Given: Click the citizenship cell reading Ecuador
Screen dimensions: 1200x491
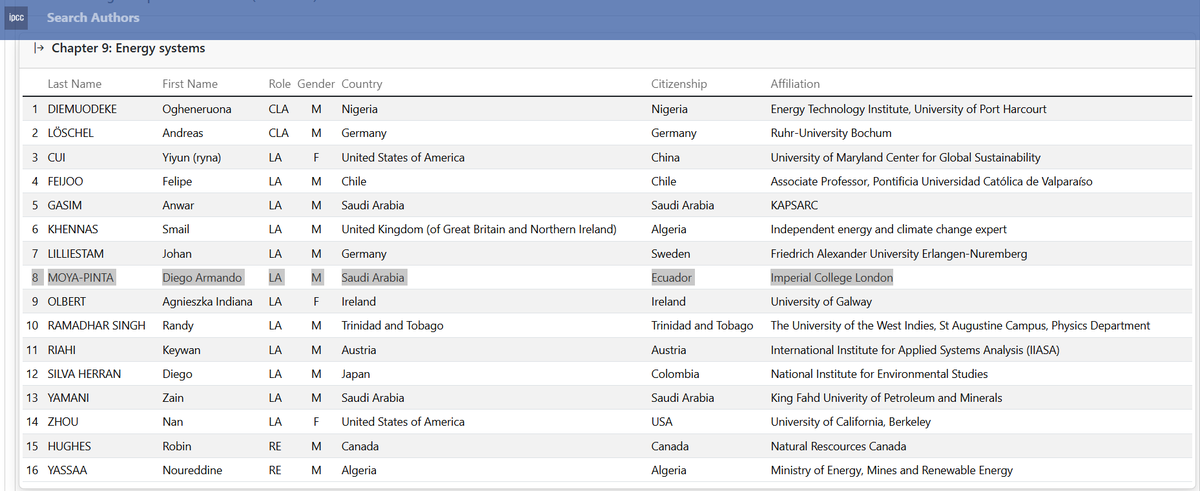Looking at the screenshot, I should 672,277.
